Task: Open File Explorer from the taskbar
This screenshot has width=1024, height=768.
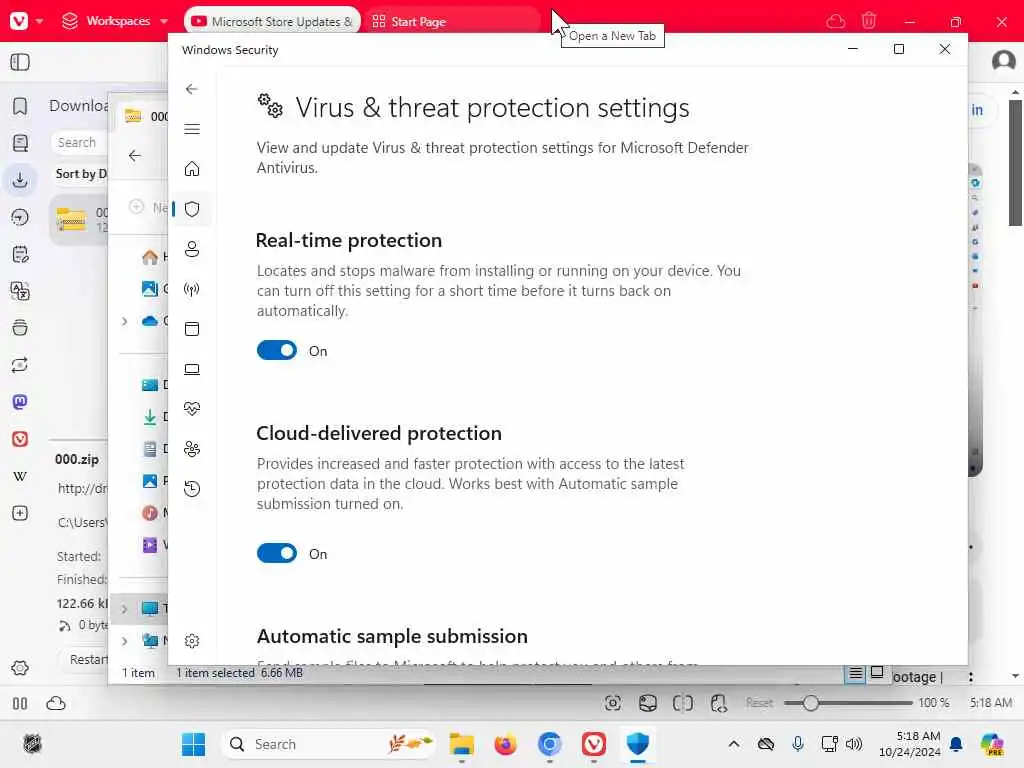Action: pyautogui.click(x=462, y=744)
